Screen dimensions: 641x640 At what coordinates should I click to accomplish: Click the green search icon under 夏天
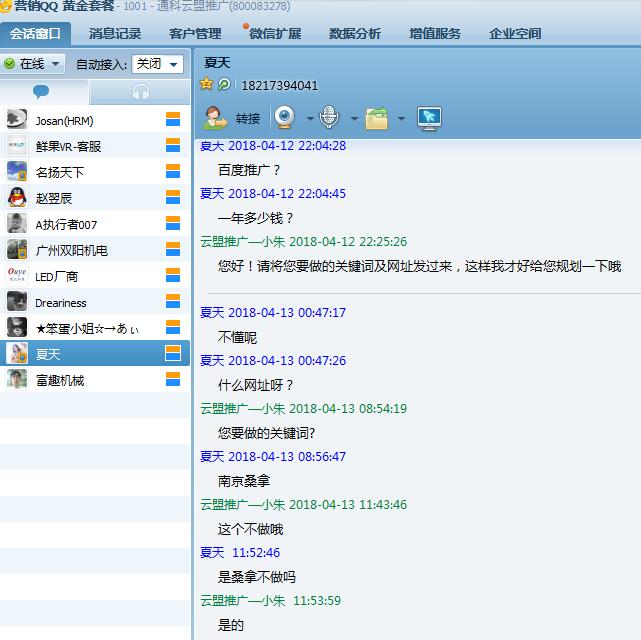(224, 85)
